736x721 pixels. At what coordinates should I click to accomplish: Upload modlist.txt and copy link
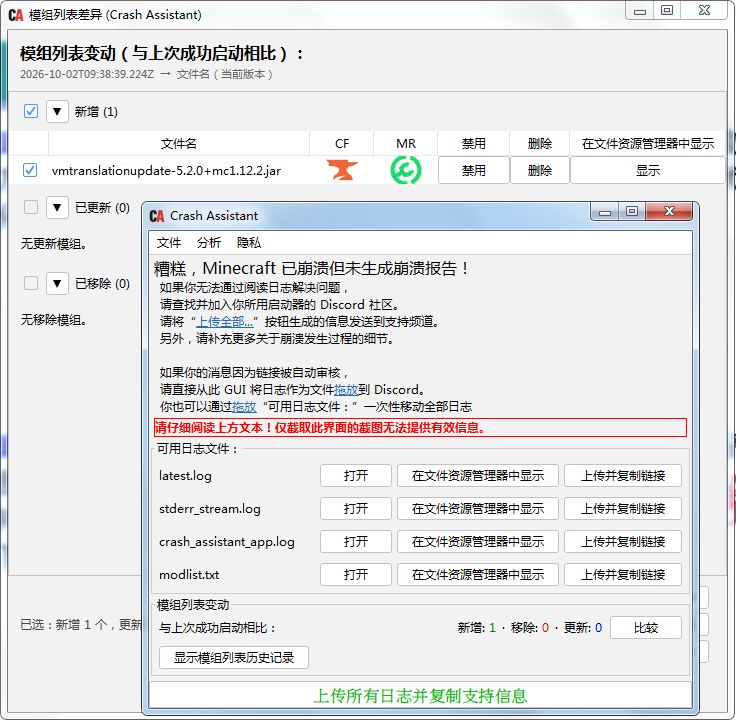623,575
